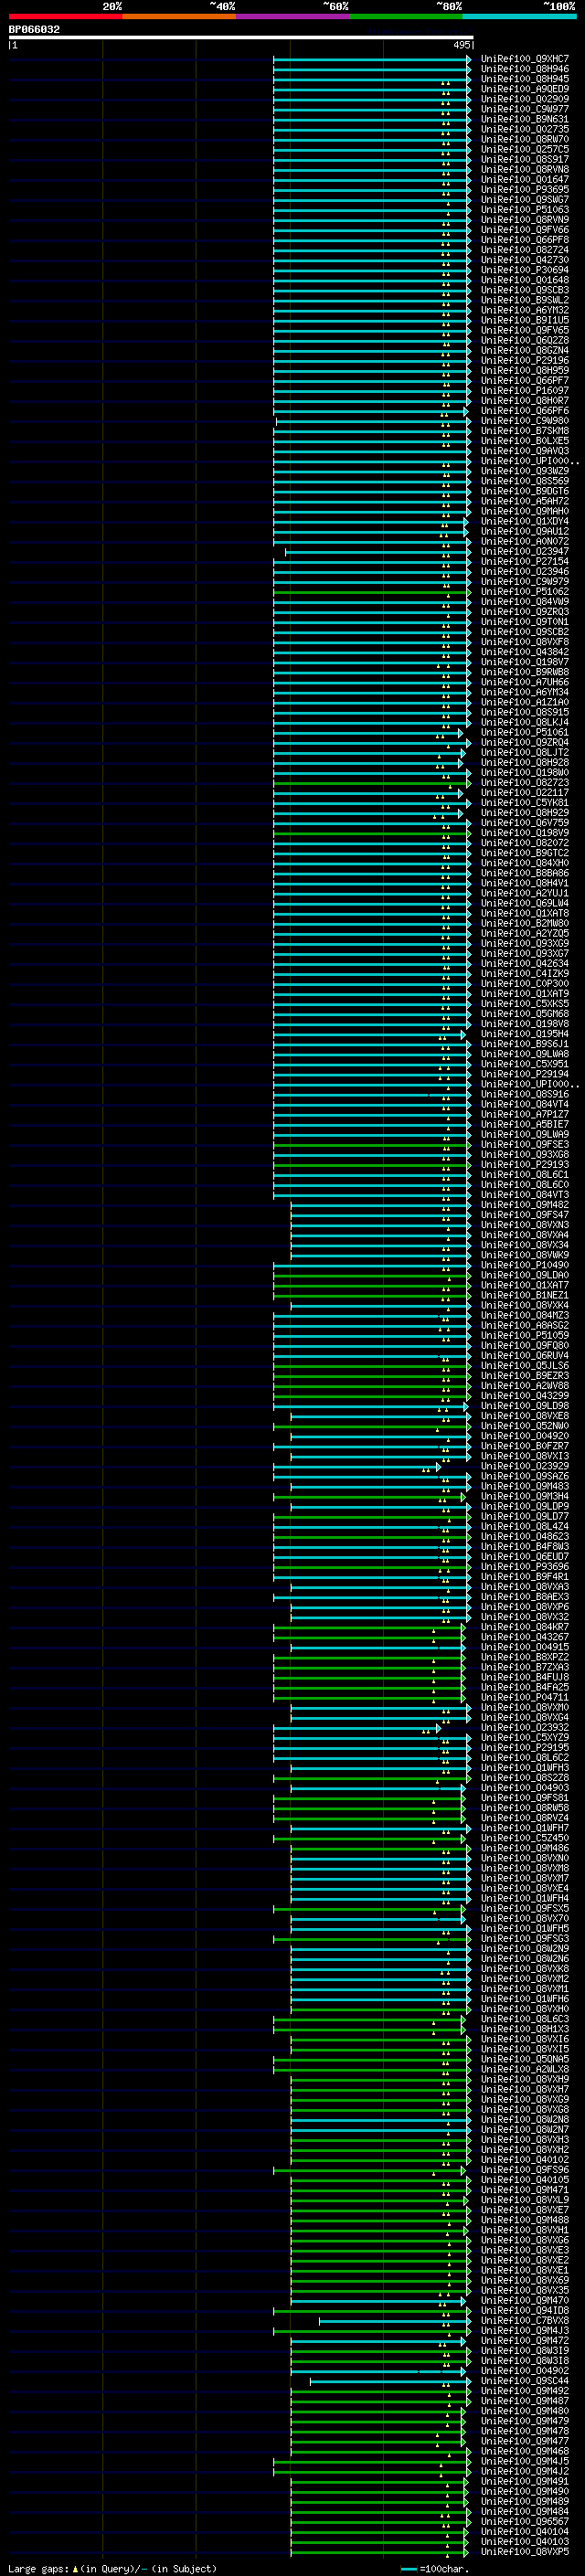Viewport: 585px width, 2576px height.
Task: Select the UniRef100_B8BA86 label
Action: point(524,873)
